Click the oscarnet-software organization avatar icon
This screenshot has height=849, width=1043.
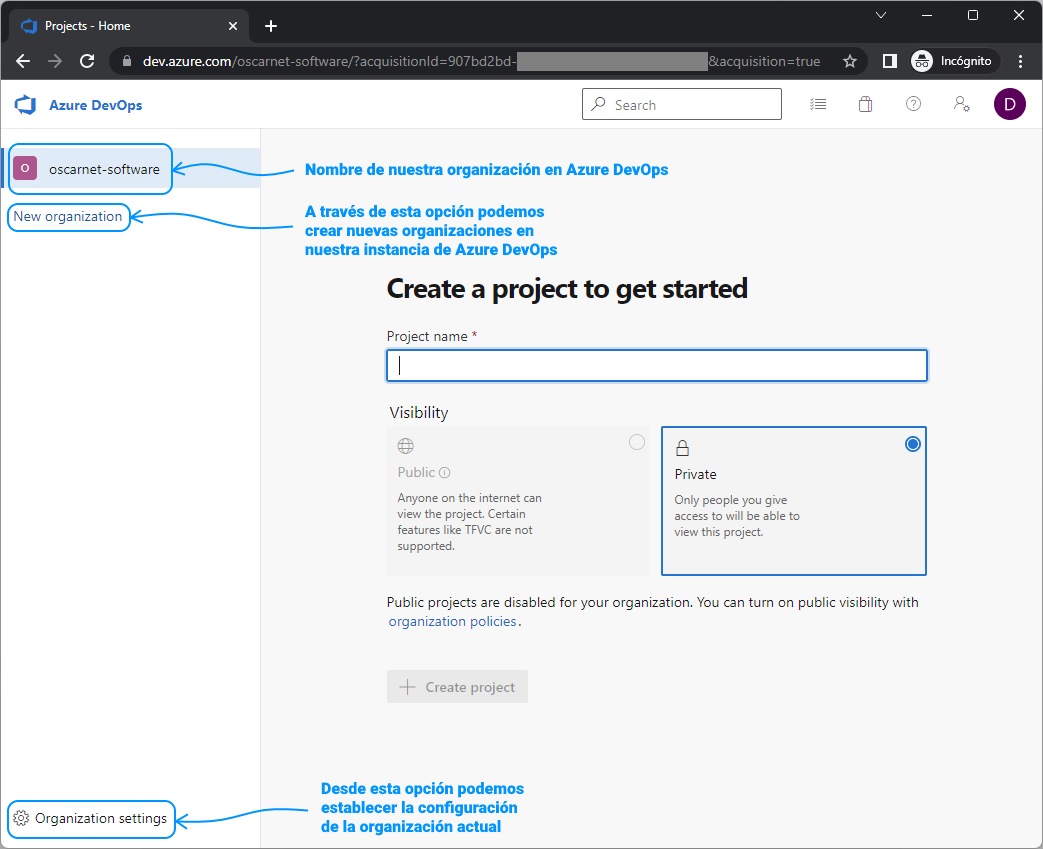coord(25,168)
